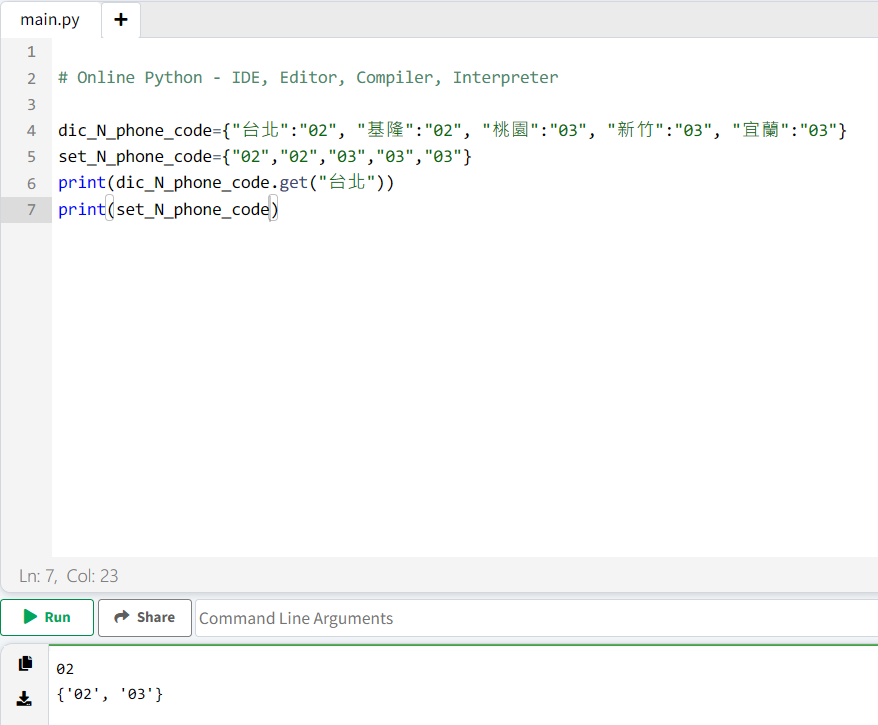Copy output with the clipboard icon

(x=25, y=663)
